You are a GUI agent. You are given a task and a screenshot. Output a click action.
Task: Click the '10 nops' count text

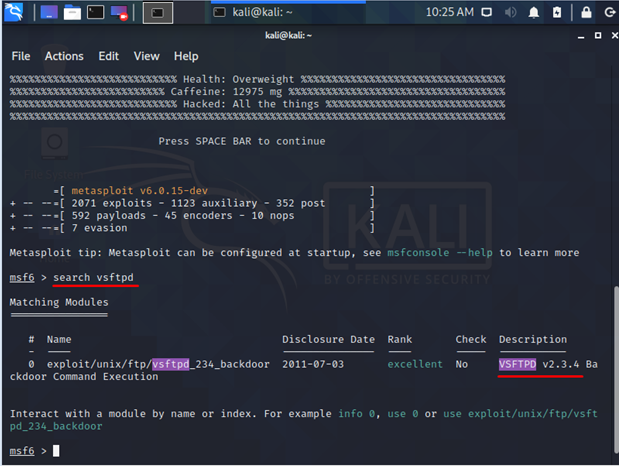pos(273,215)
